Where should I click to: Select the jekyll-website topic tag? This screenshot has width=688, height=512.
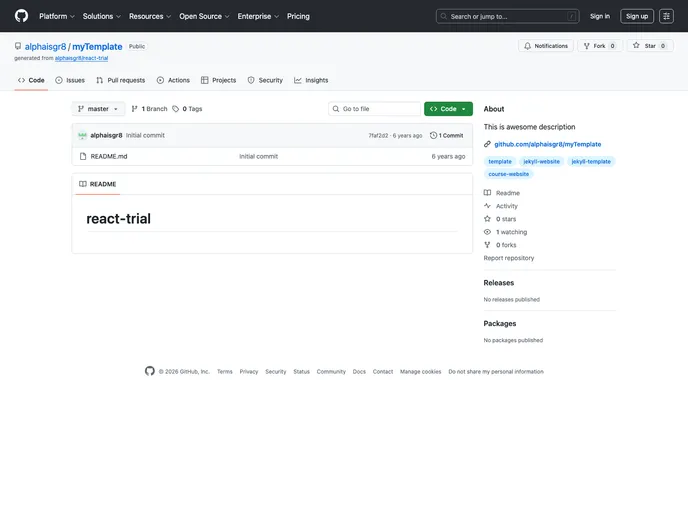click(x=542, y=161)
